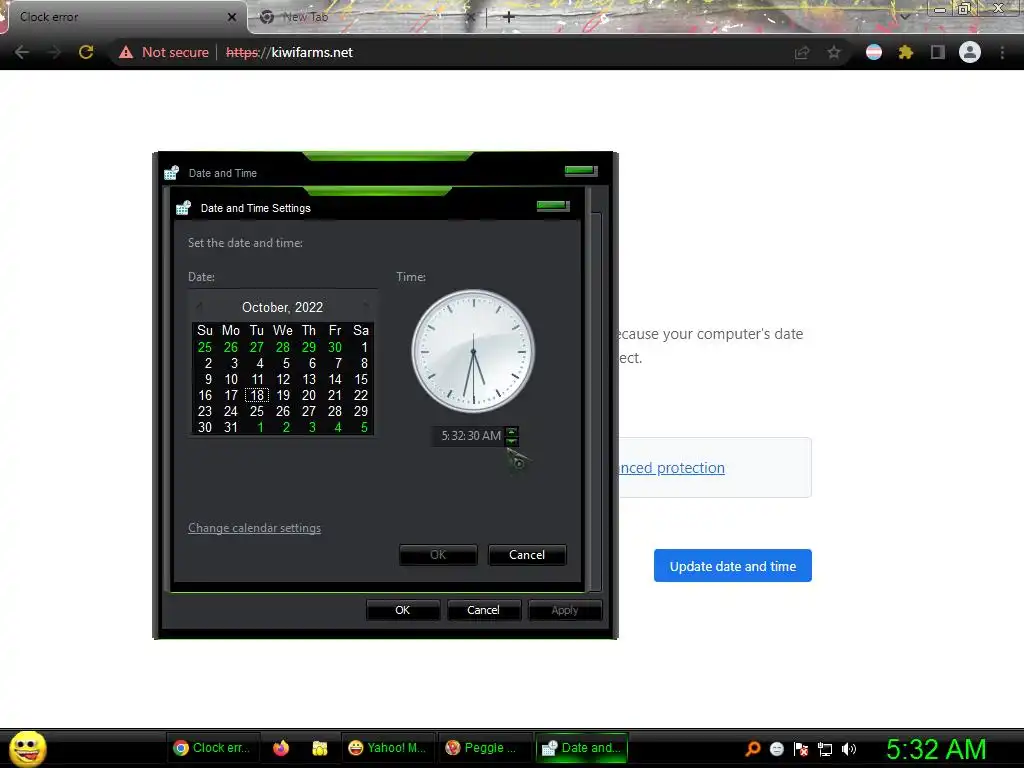
Task: Select October 25 in the calendar
Action: click(257, 411)
